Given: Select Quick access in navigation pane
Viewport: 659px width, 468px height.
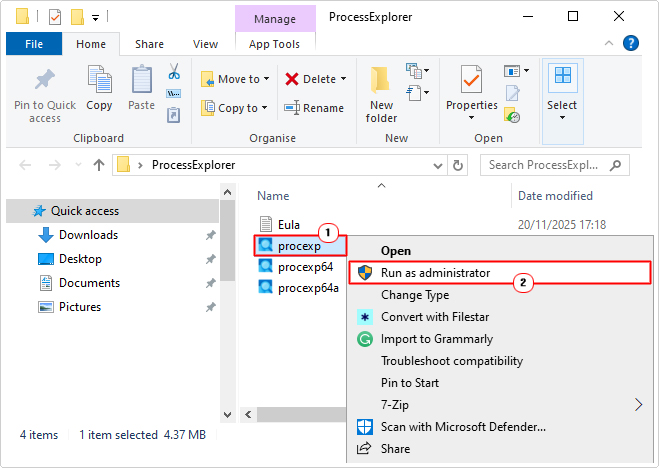Looking at the screenshot, I should [x=112, y=211].
